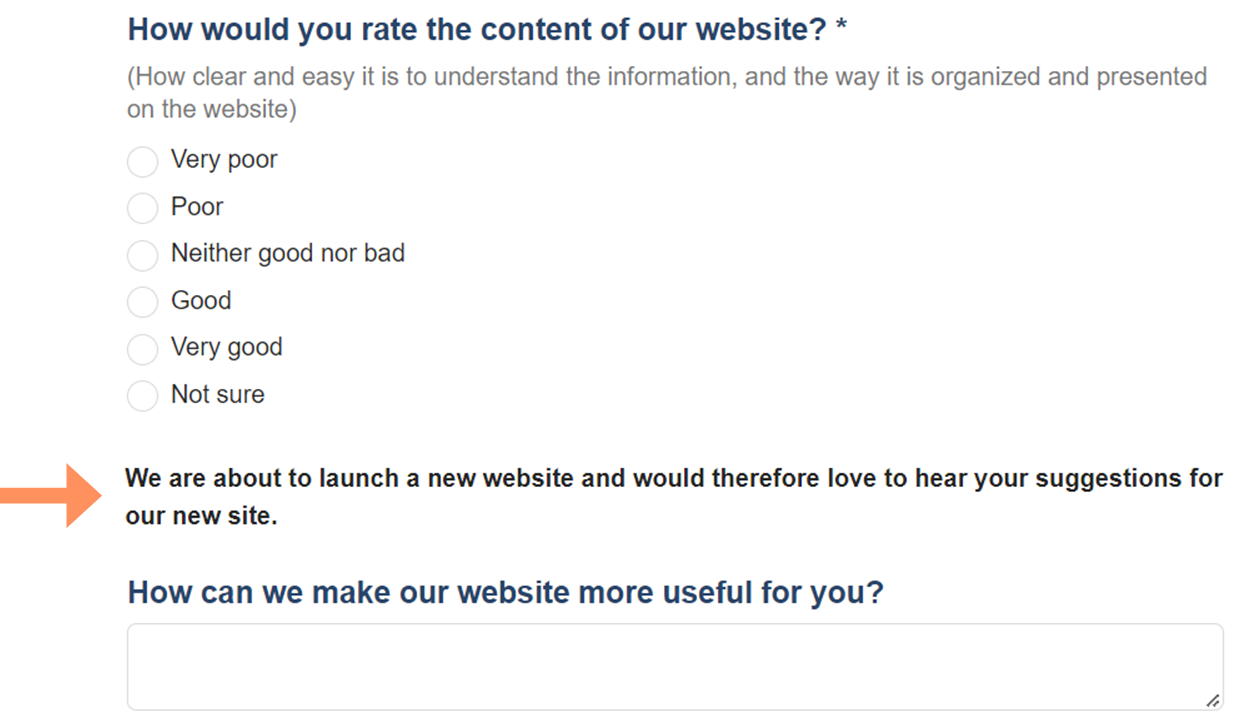Click the 'How can we make our website' heading

pyautogui.click(x=506, y=593)
